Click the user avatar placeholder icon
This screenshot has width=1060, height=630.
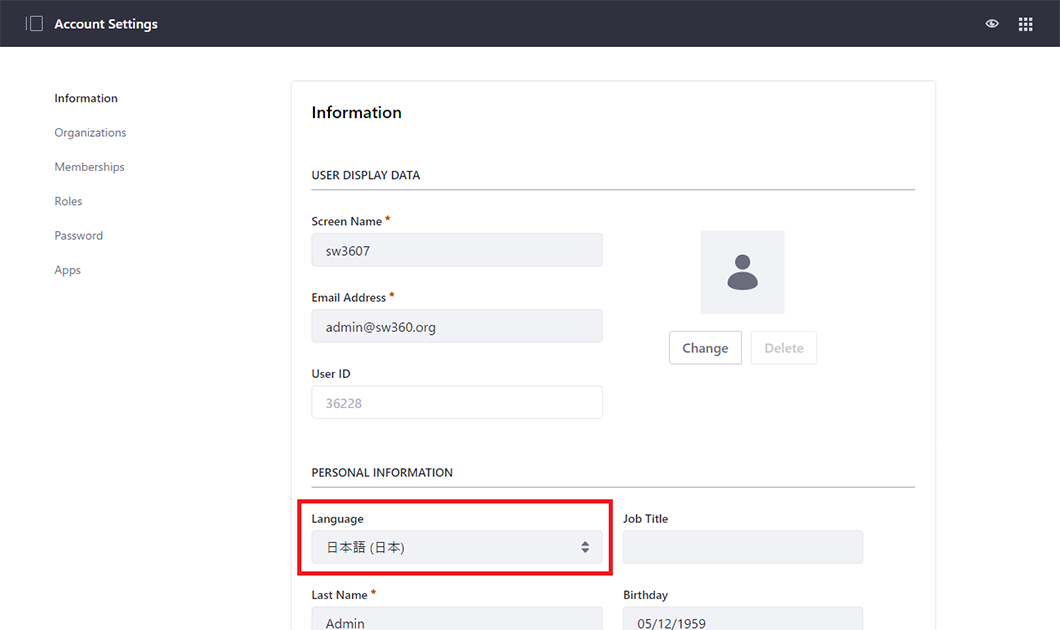tap(742, 271)
